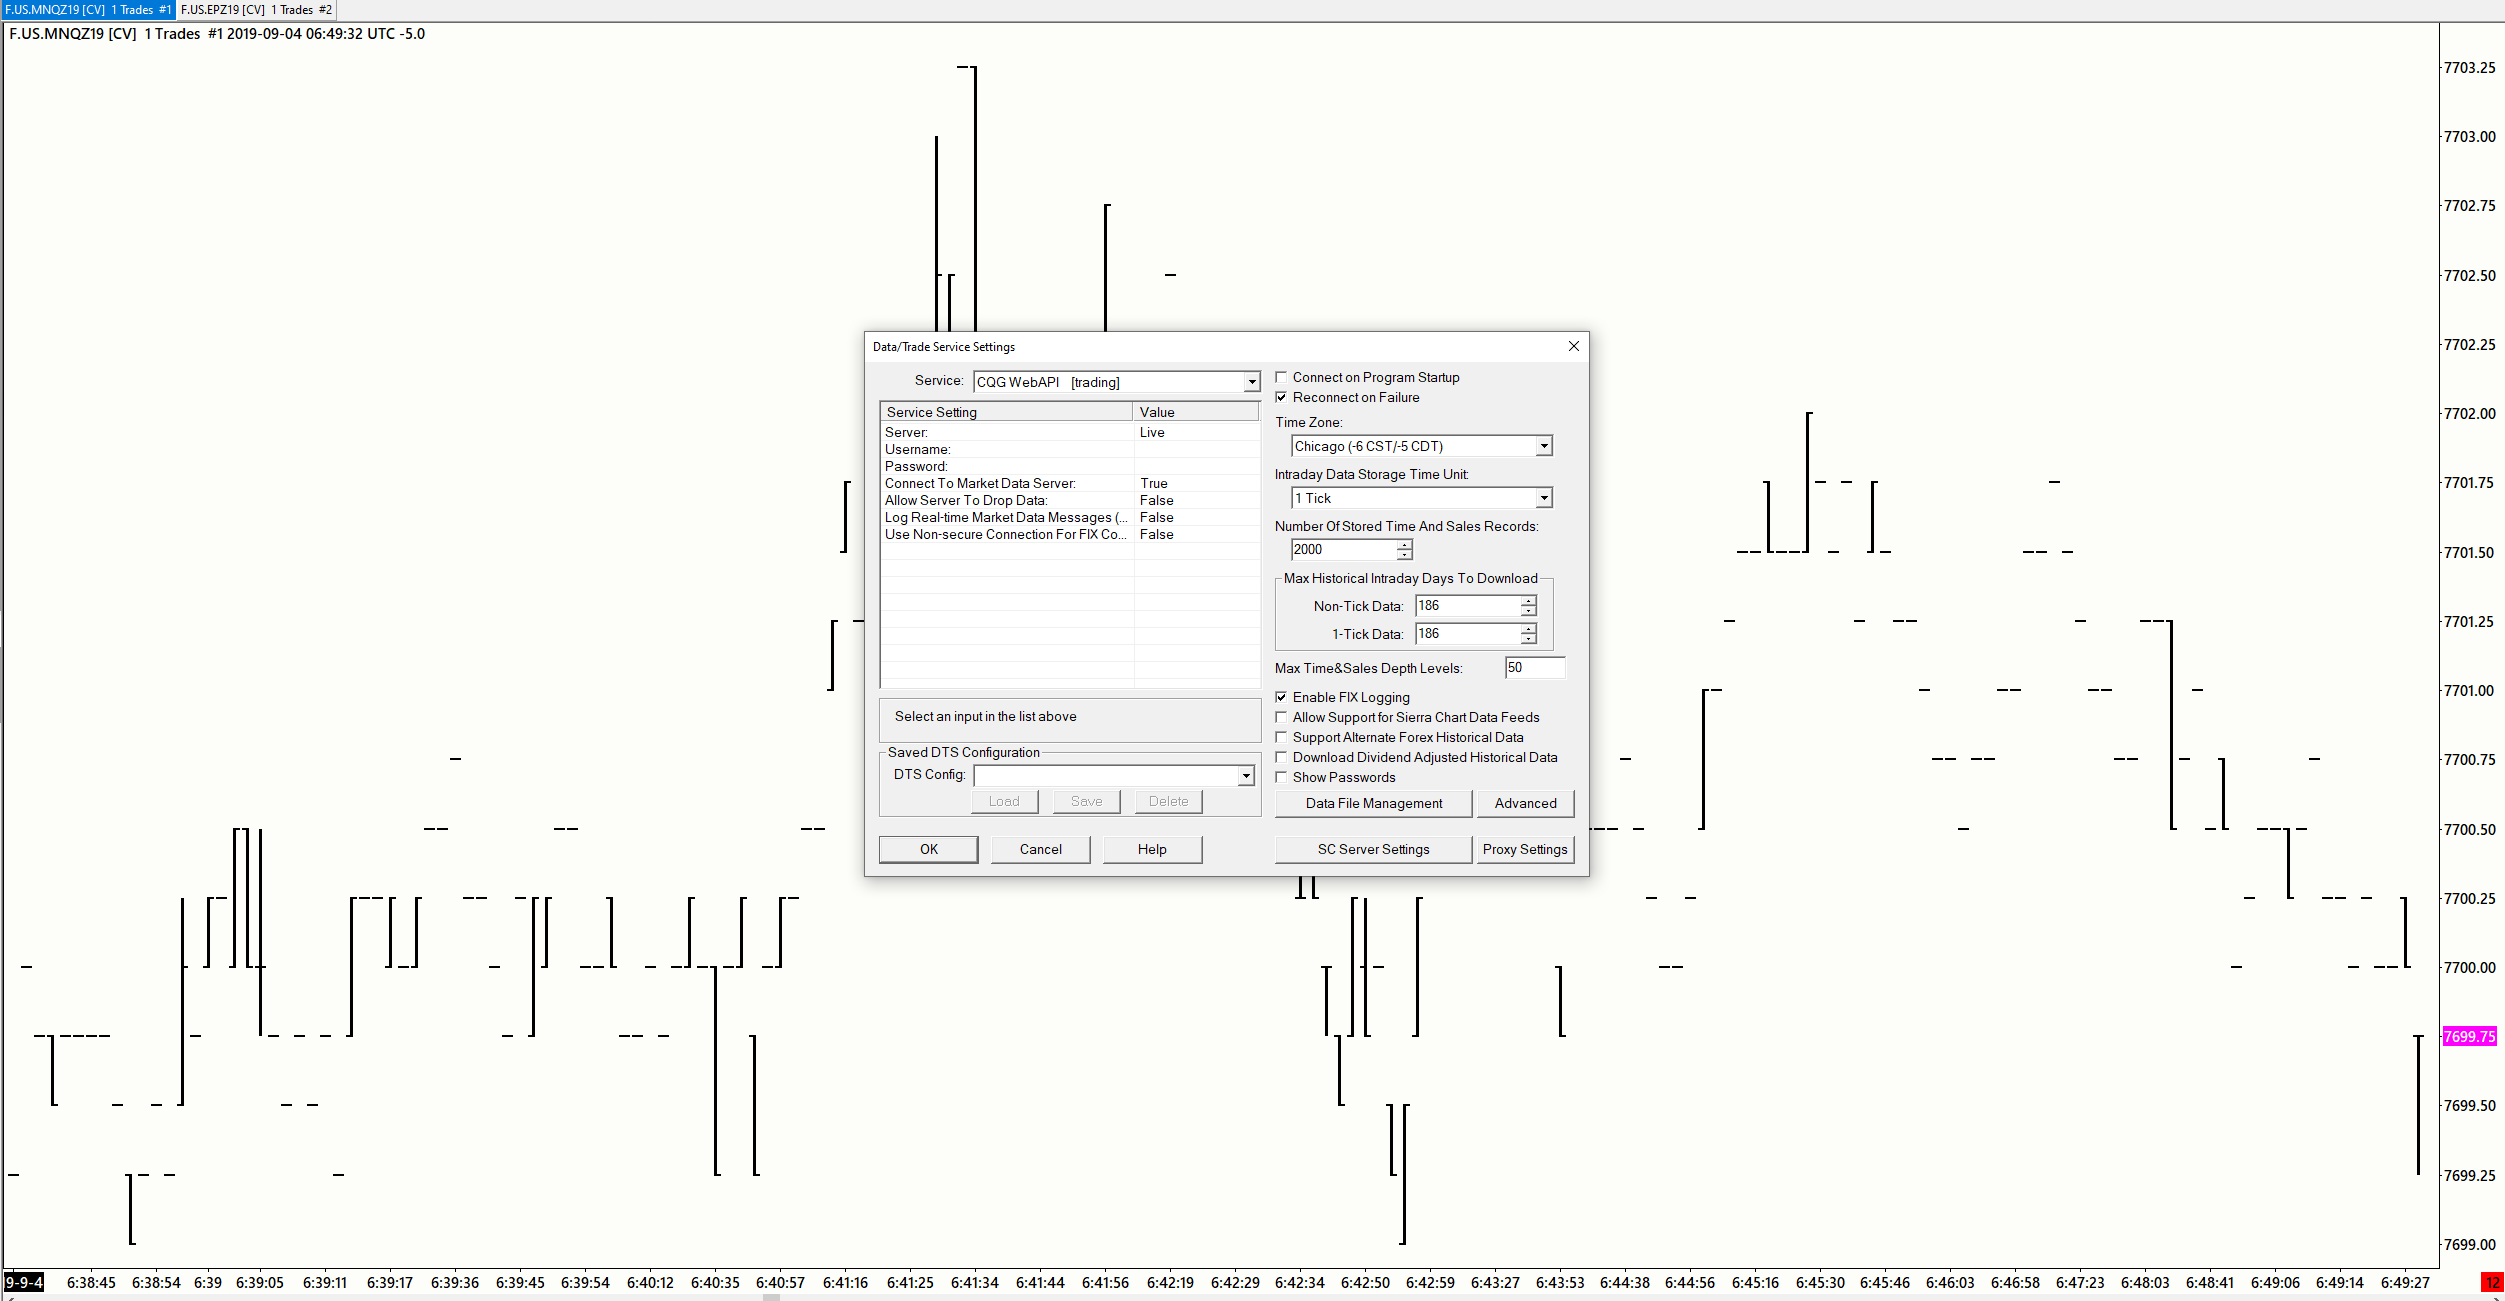The width and height of the screenshot is (2505, 1301).
Task: Enable Allow Support for Sierra Chart Data Feeds
Action: (x=1281, y=717)
